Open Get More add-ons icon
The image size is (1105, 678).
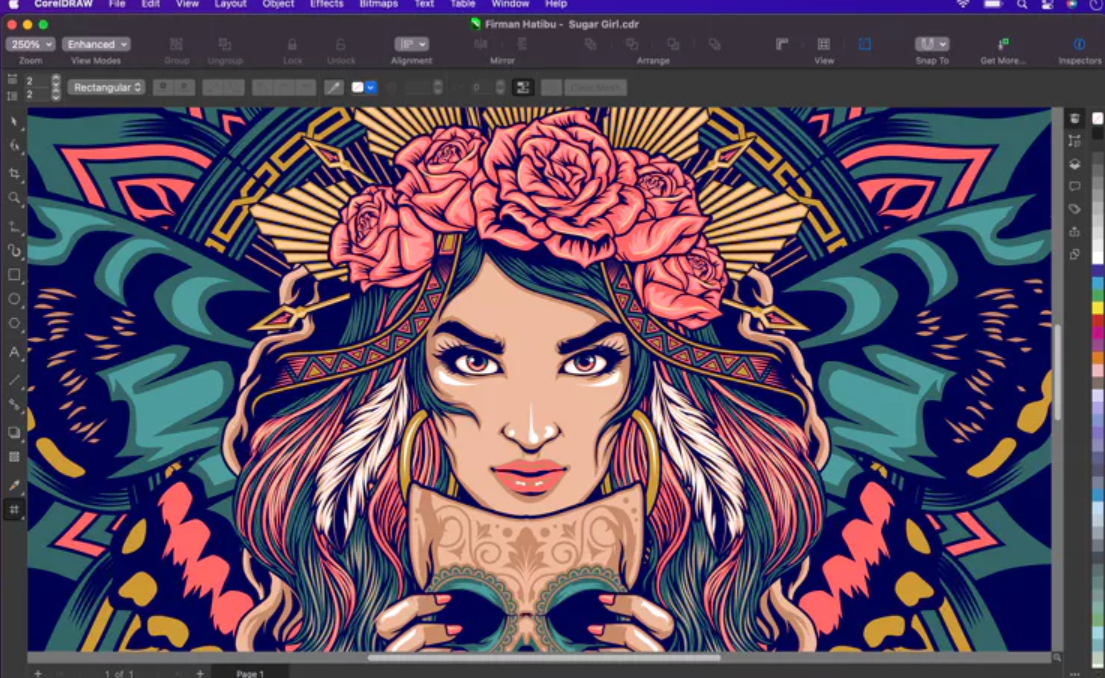[1003, 44]
